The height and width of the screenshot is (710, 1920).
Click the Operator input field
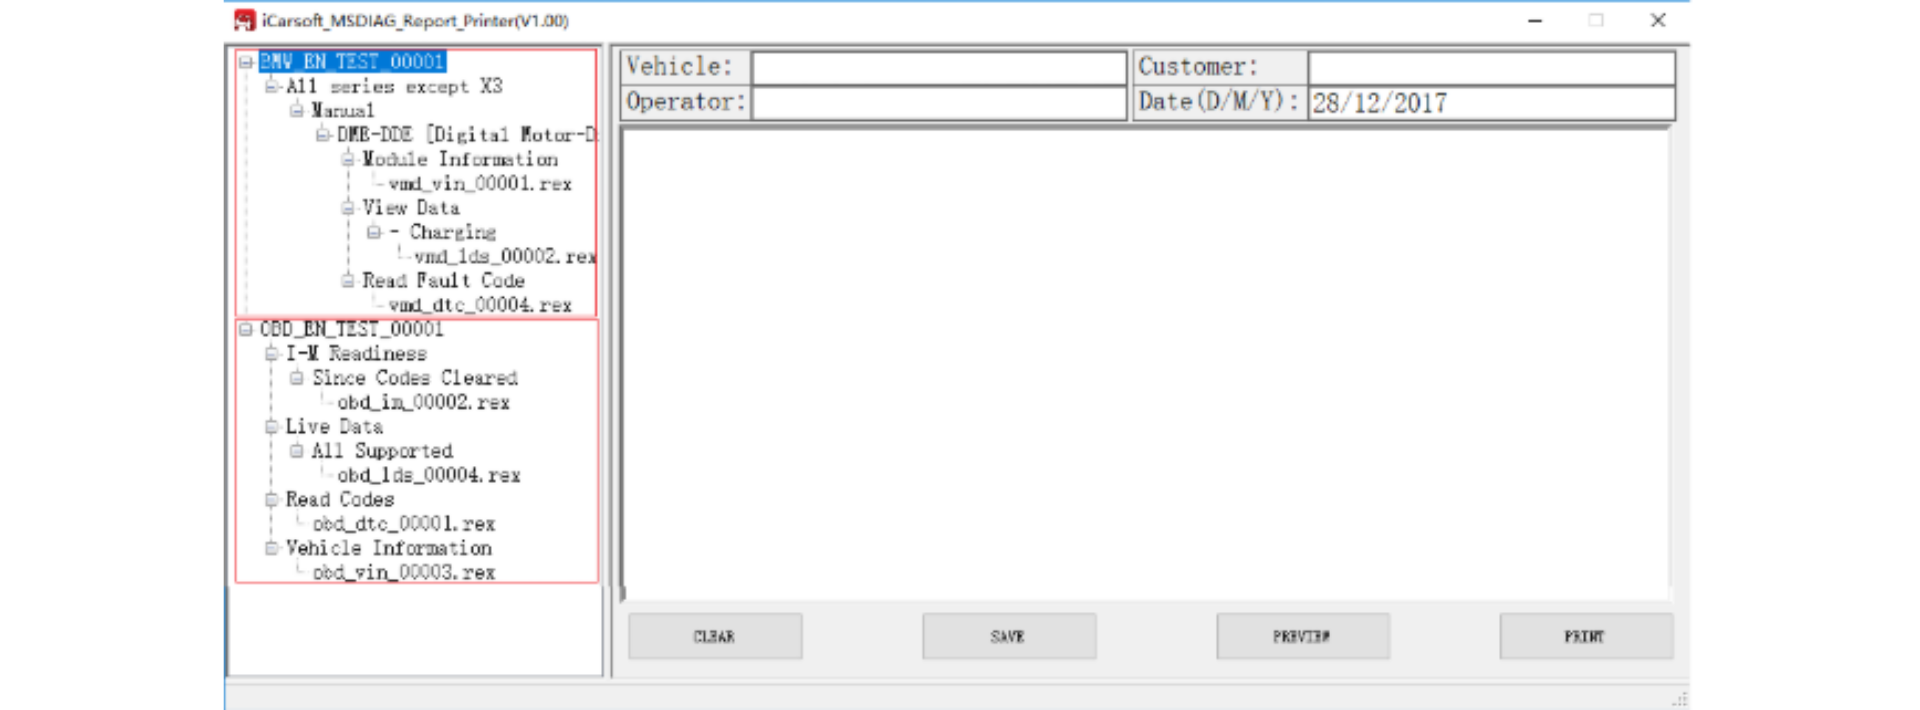(939, 103)
